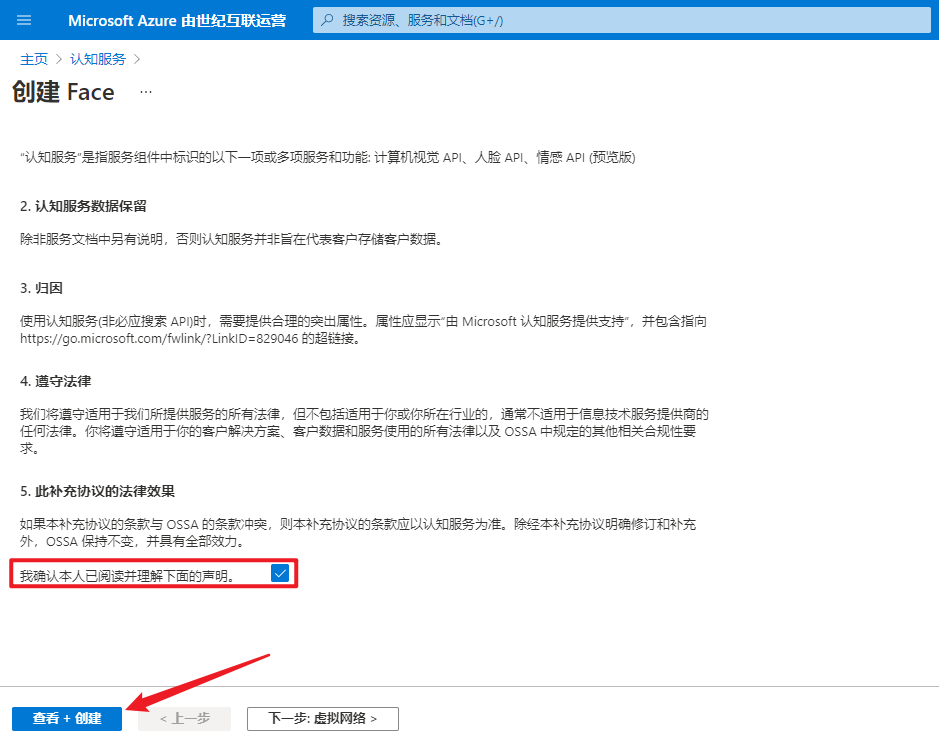Click the 查看 + 创建 button
Screen dimensions: 939x741
click(67, 718)
